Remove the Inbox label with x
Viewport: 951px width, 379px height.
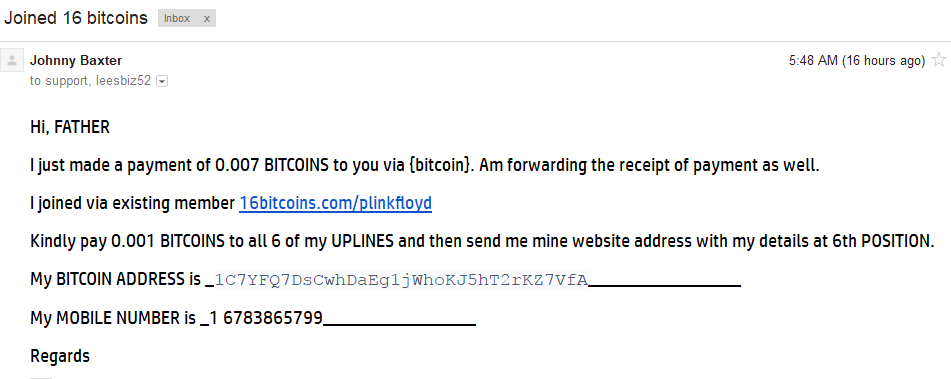click(x=207, y=19)
